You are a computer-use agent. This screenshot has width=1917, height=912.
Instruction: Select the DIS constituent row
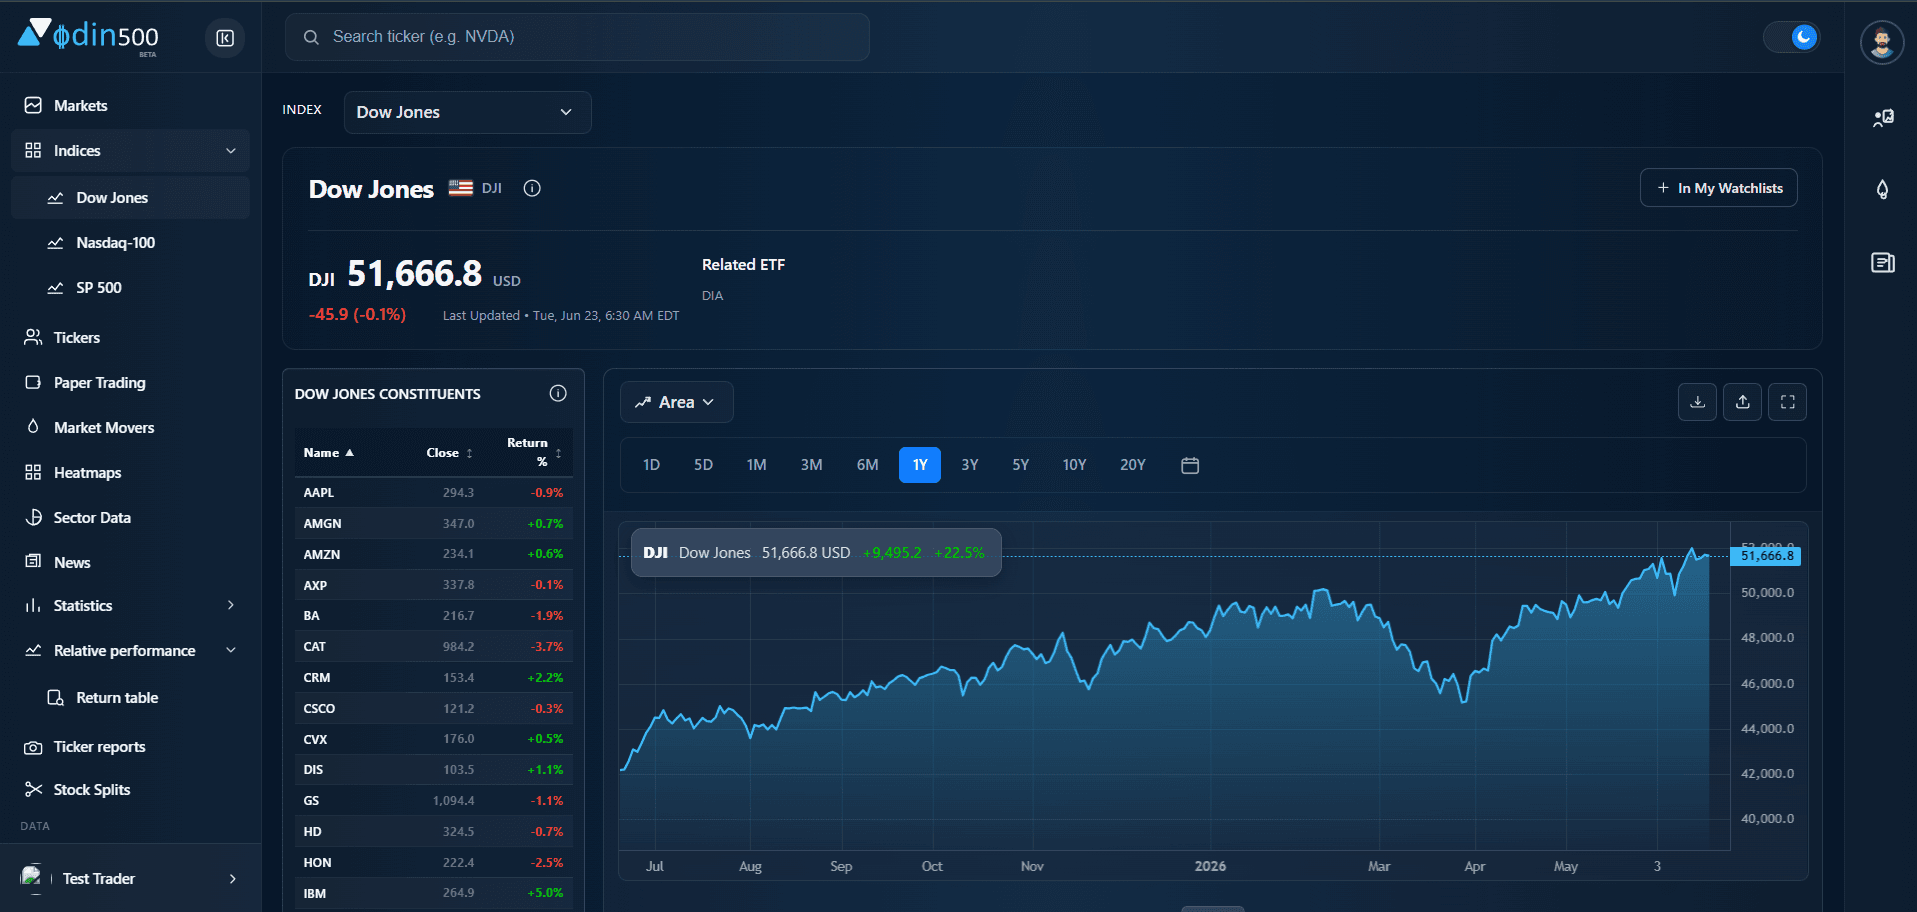[x=434, y=769]
